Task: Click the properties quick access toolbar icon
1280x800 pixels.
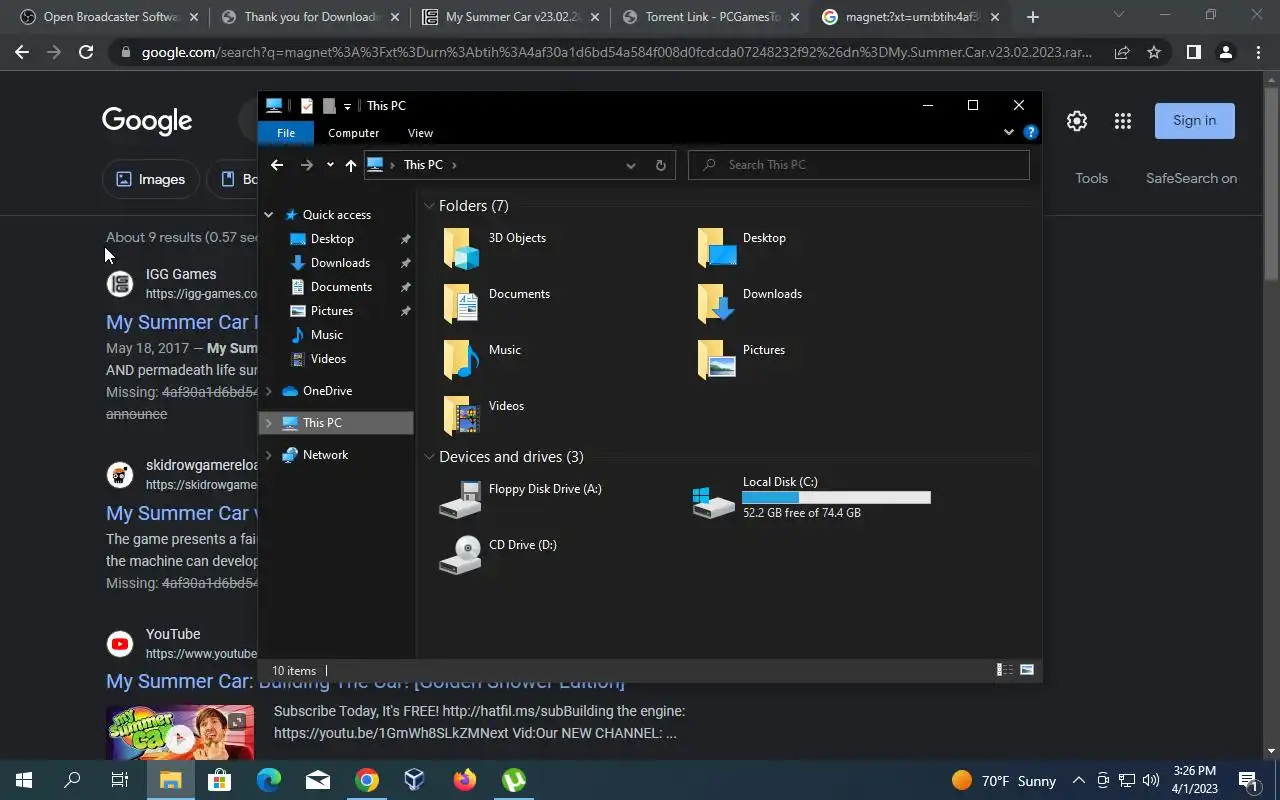Action: [x=307, y=106]
